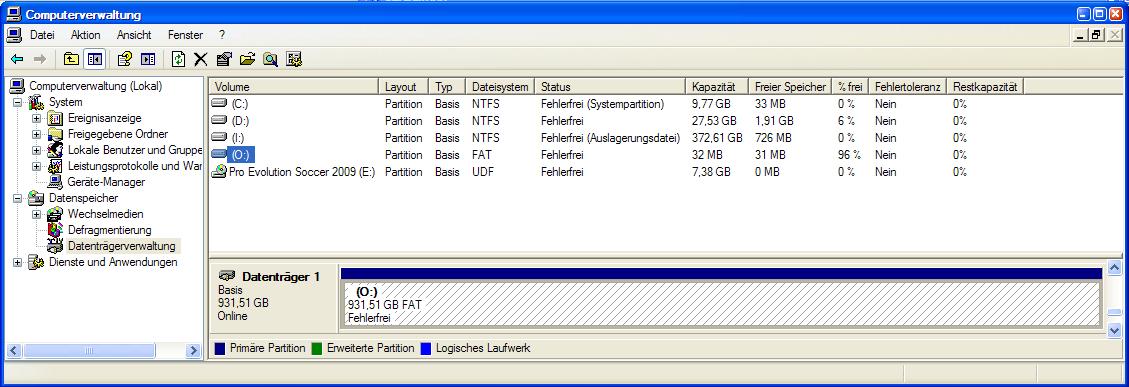Click tree pane horizontal scrollbar right arrow
Image resolution: width=1129 pixels, height=387 pixels.
pyautogui.click(x=193, y=351)
